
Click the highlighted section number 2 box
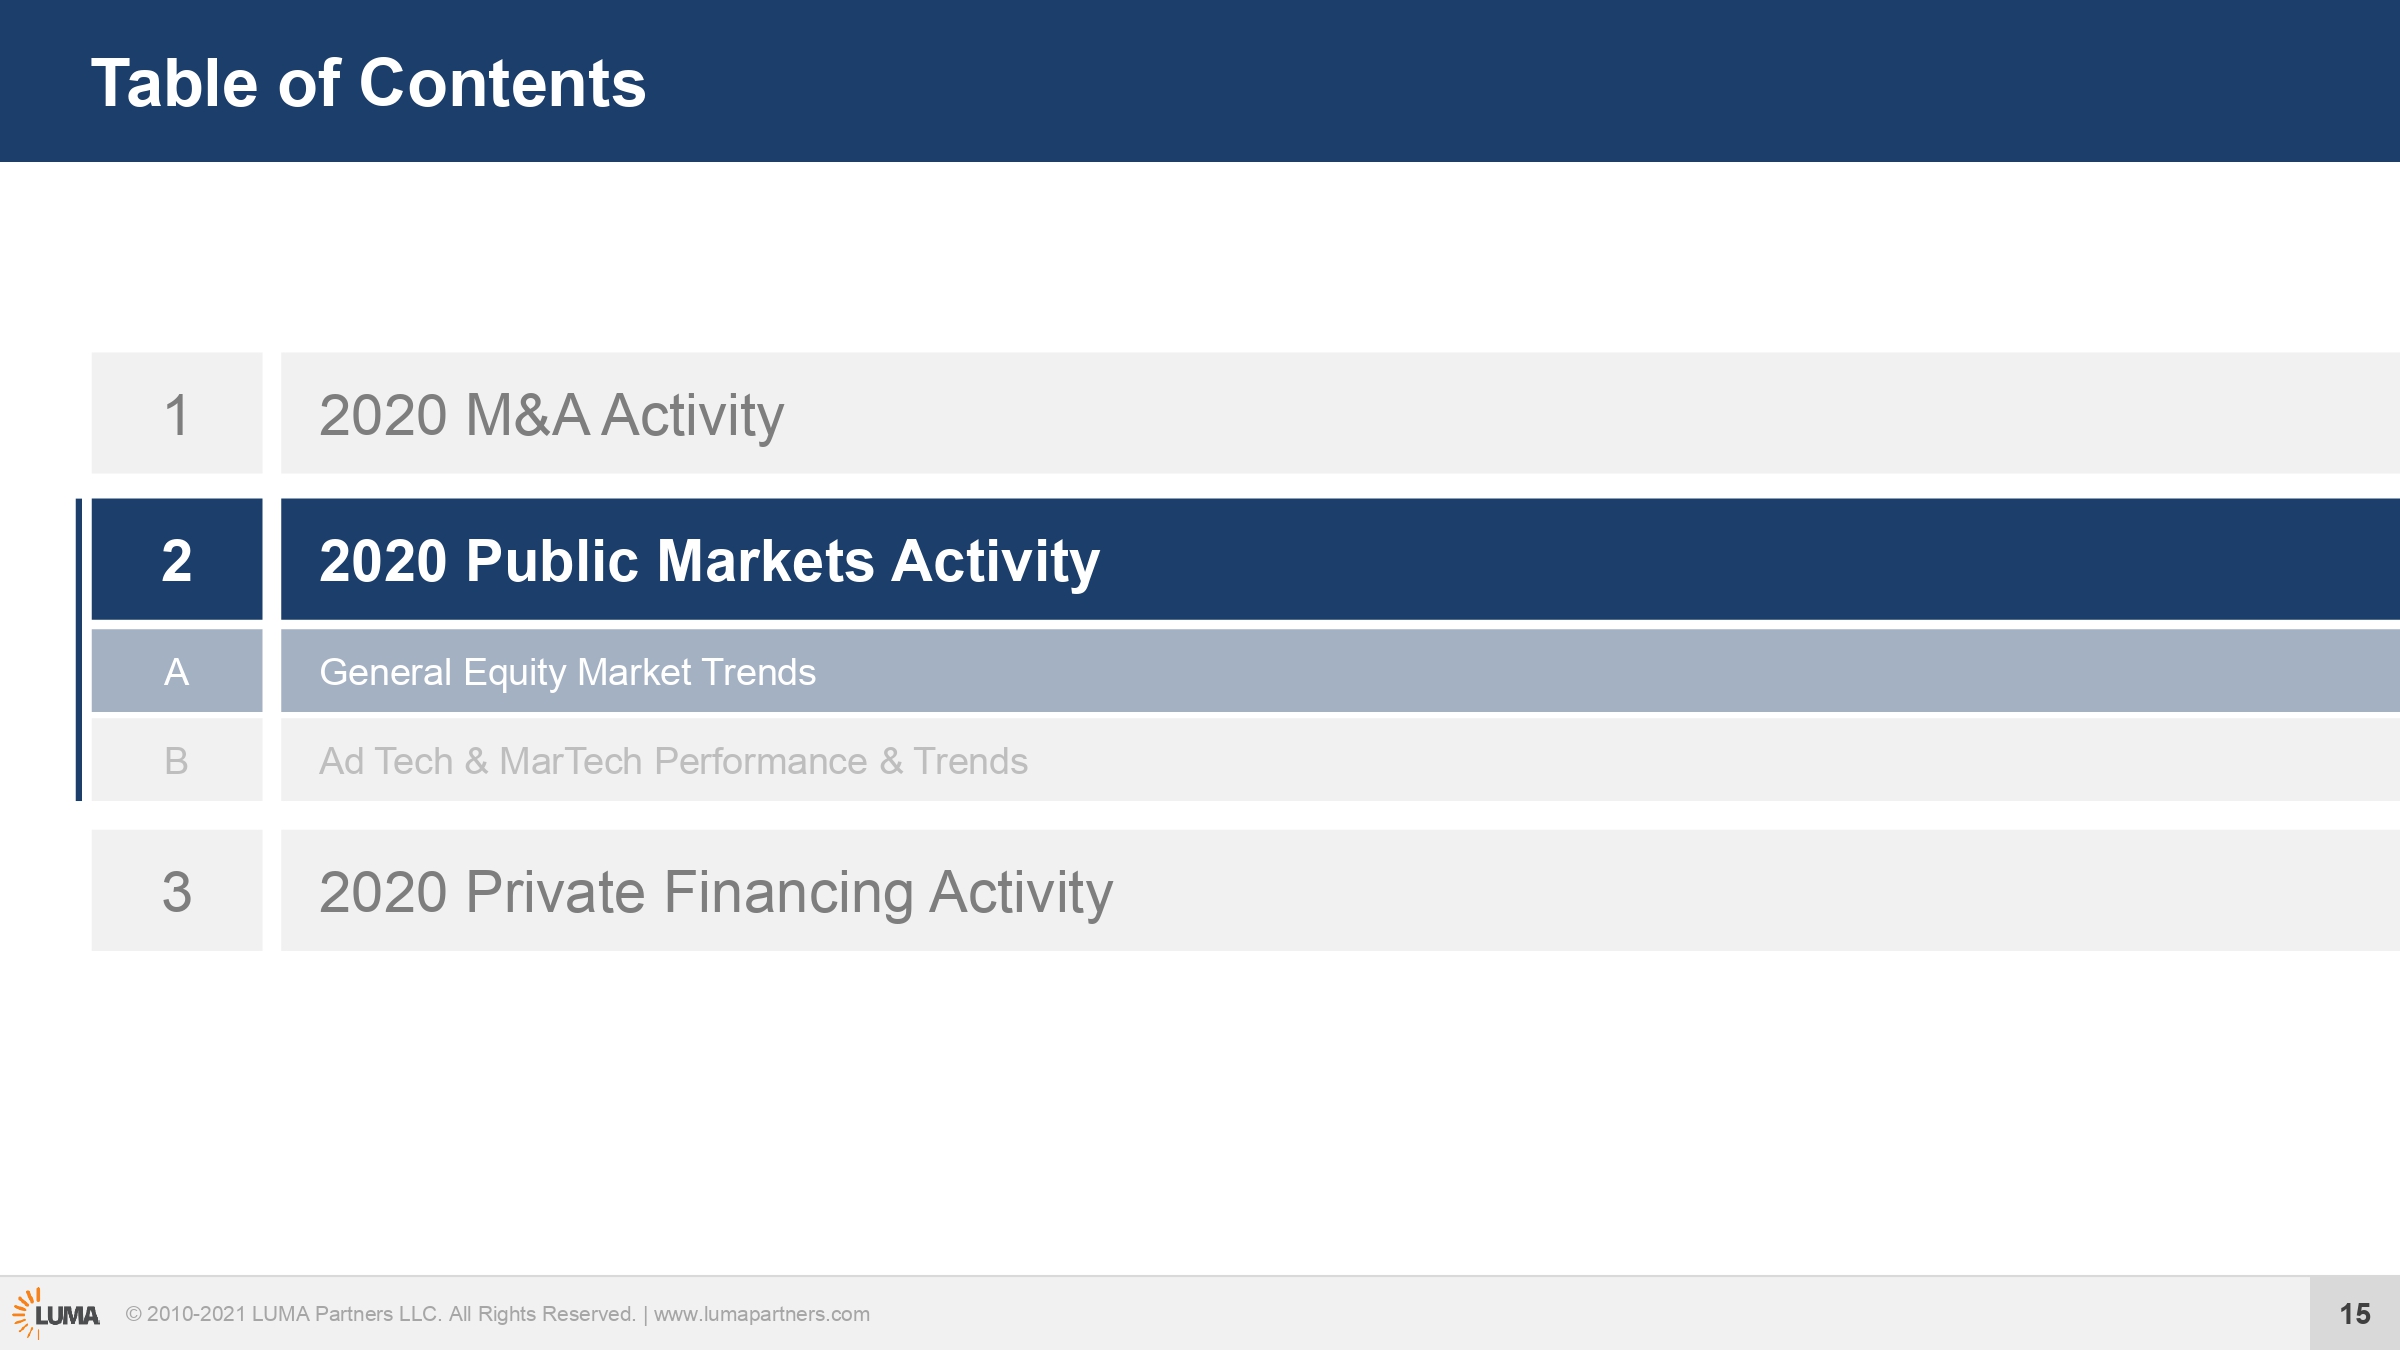pyautogui.click(x=177, y=559)
